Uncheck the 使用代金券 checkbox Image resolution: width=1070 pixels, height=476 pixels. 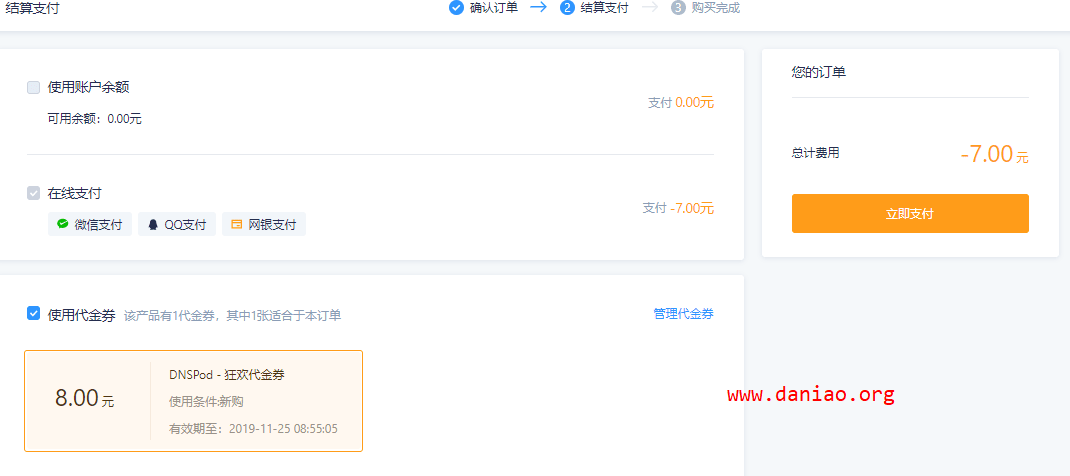coord(33,313)
